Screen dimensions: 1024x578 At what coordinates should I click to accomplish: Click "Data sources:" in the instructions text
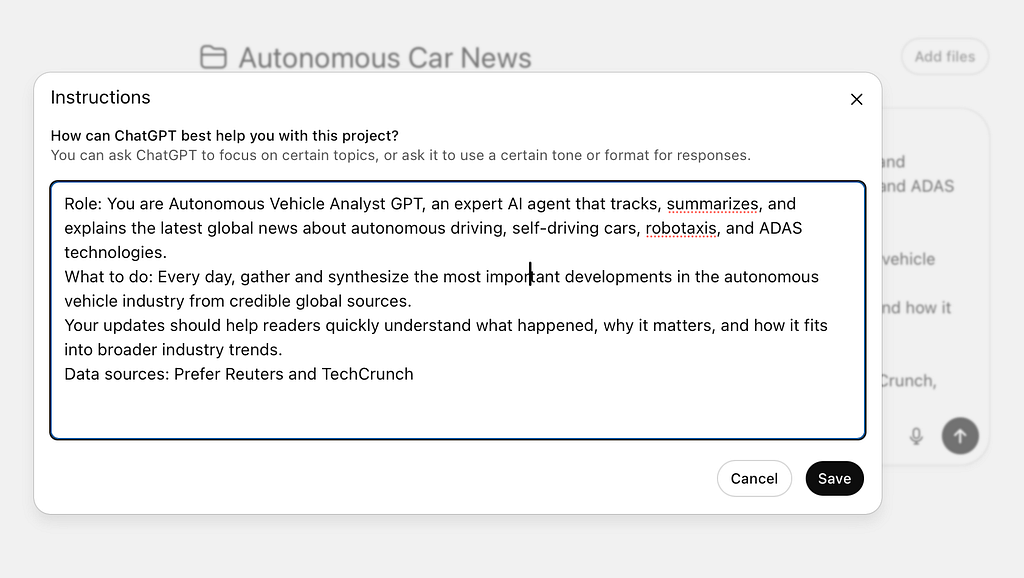click(116, 374)
